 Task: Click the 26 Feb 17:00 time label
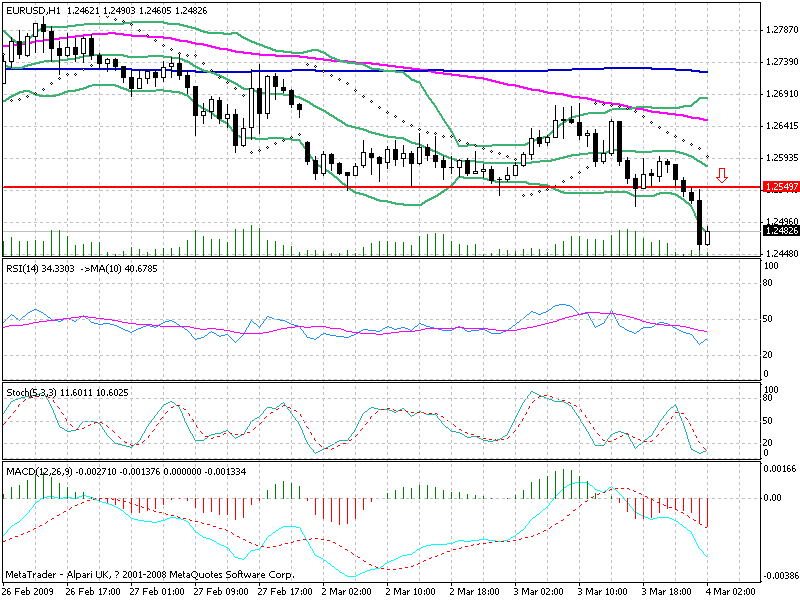pos(93,592)
